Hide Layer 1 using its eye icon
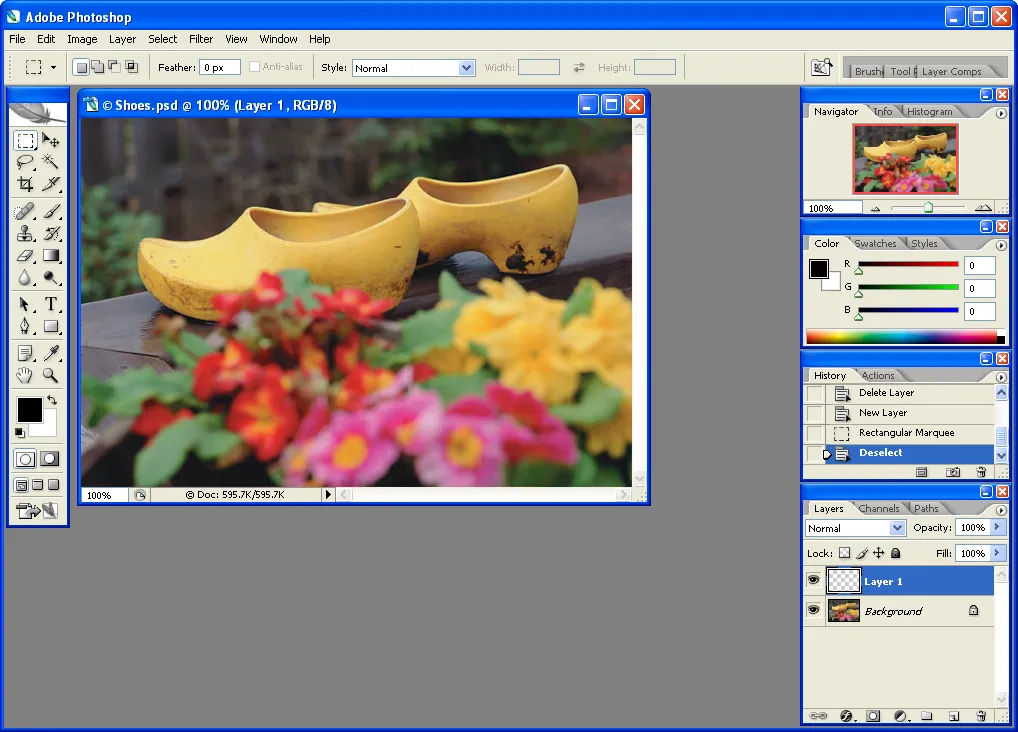The image size is (1018, 732). coord(813,581)
